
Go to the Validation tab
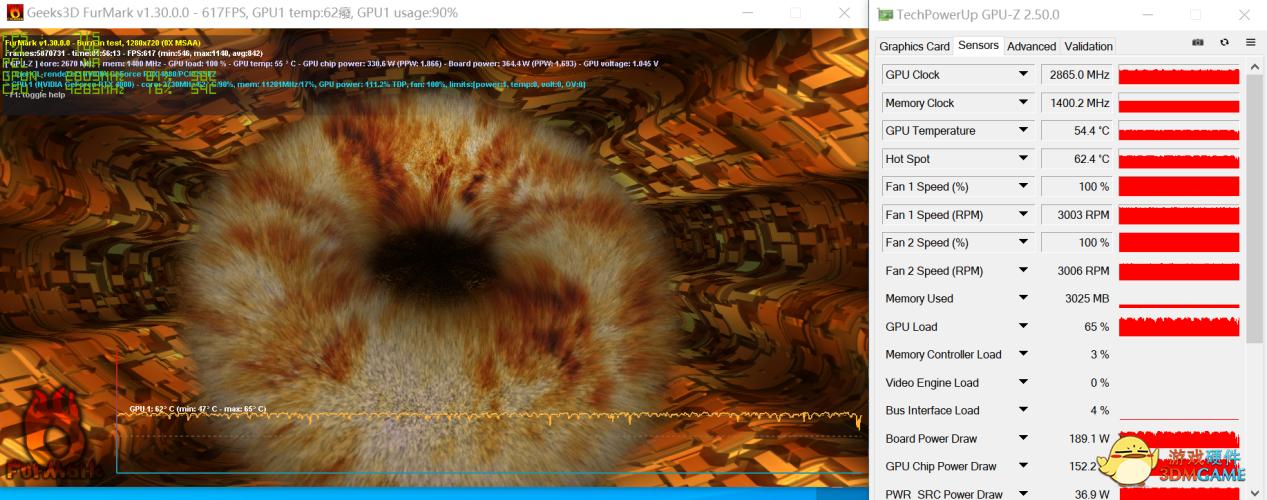(1088, 46)
